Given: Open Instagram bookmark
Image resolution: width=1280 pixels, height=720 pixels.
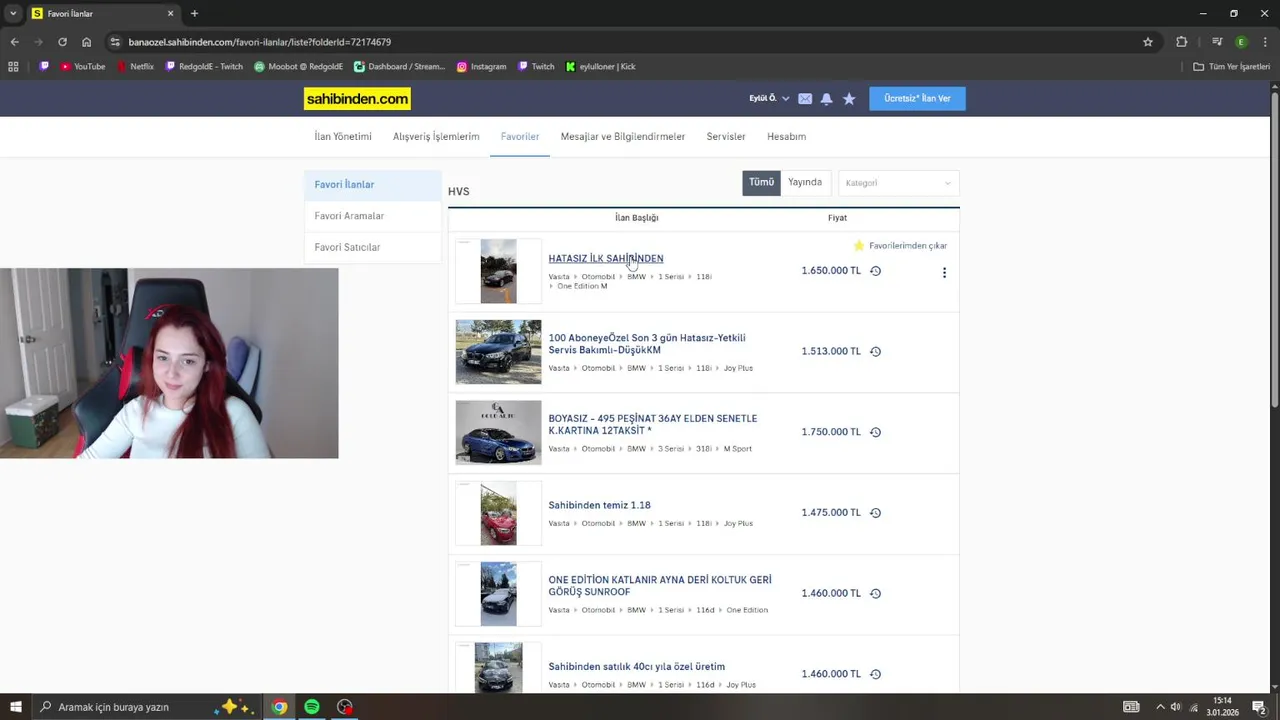Looking at the screenshot, I should click(x=481, y=67).
